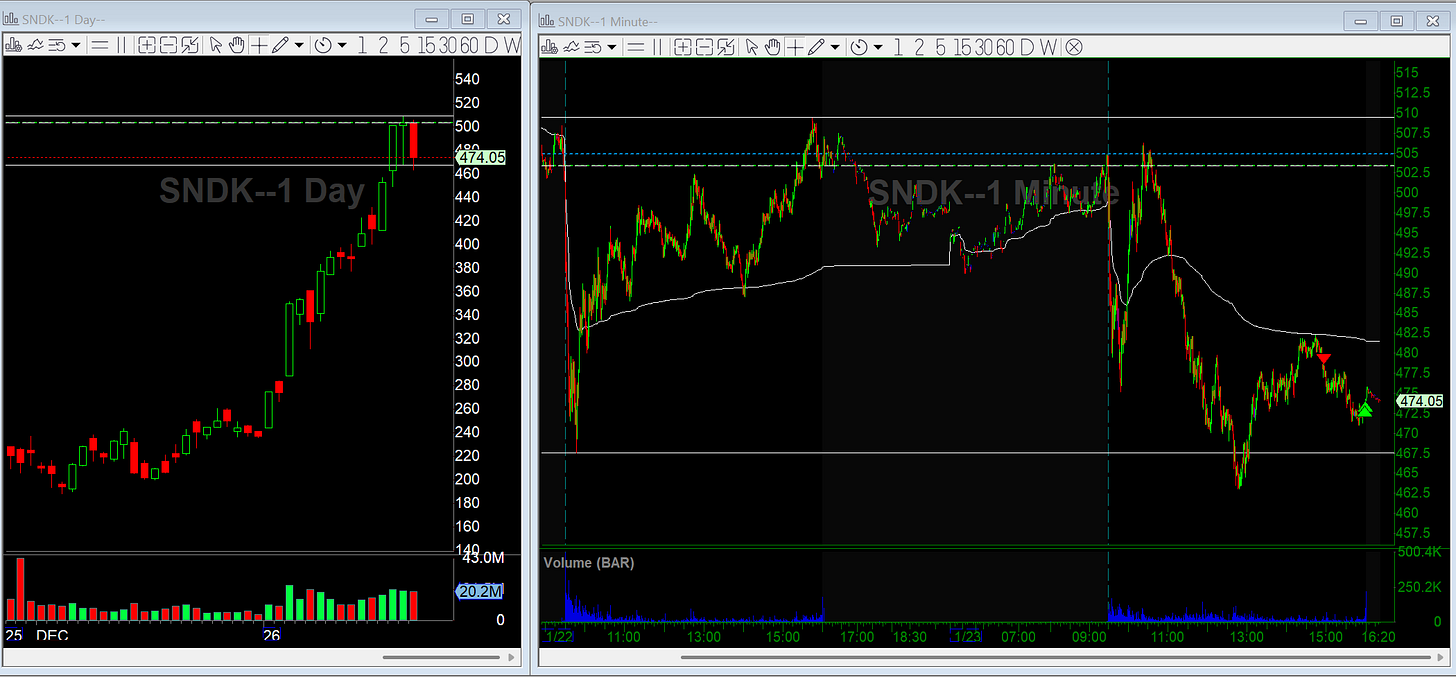
Task: Expand dropdown arrow beside list icon in Day window
Action: (x=76, y=45)
